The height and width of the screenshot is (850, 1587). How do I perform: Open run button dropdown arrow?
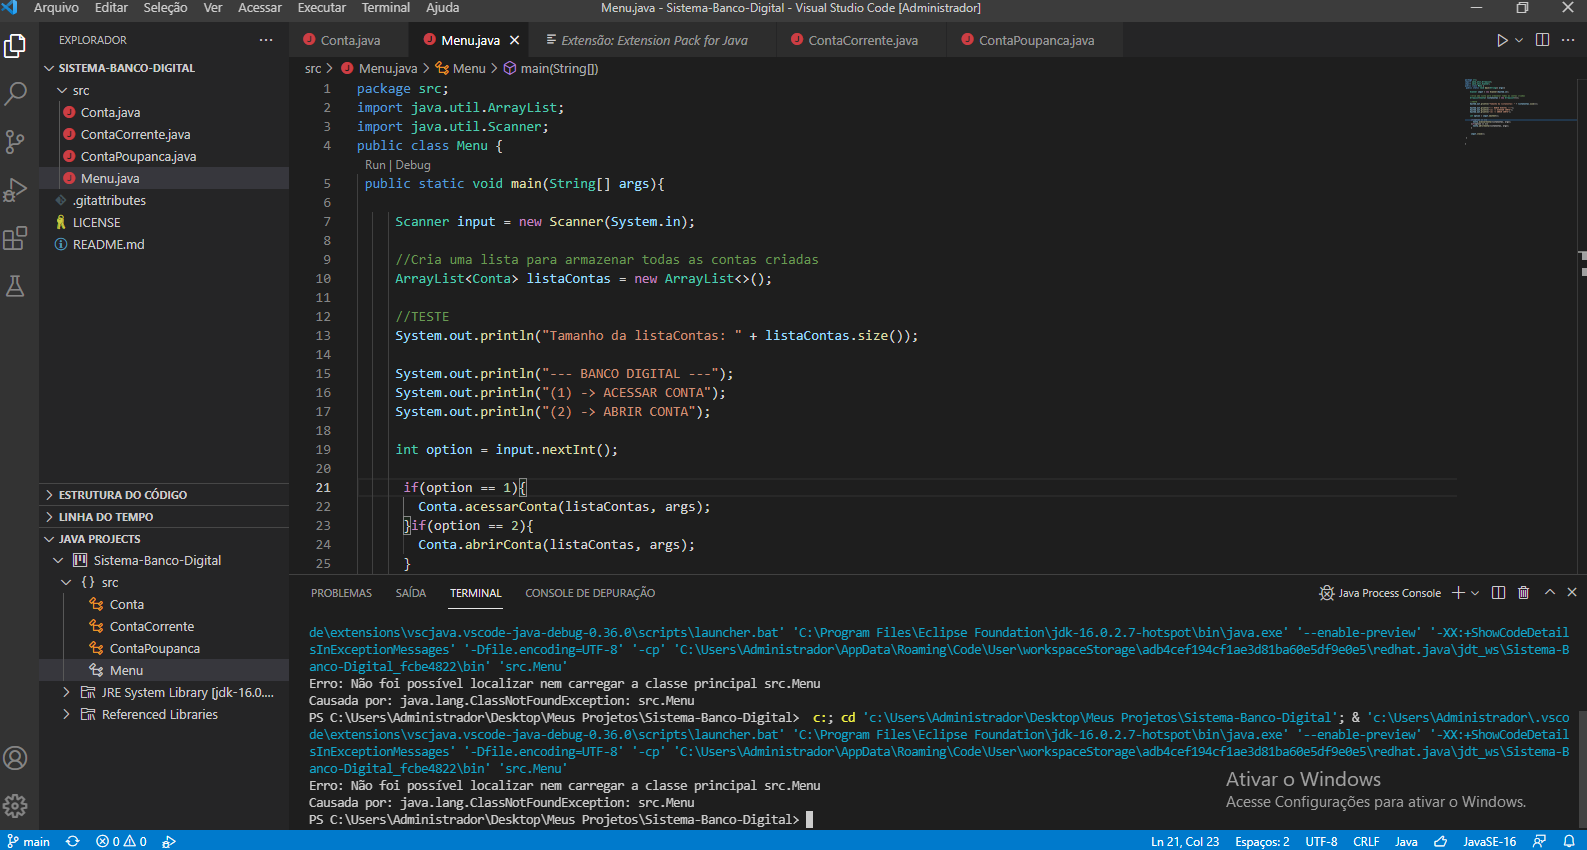coord(1519,40)
